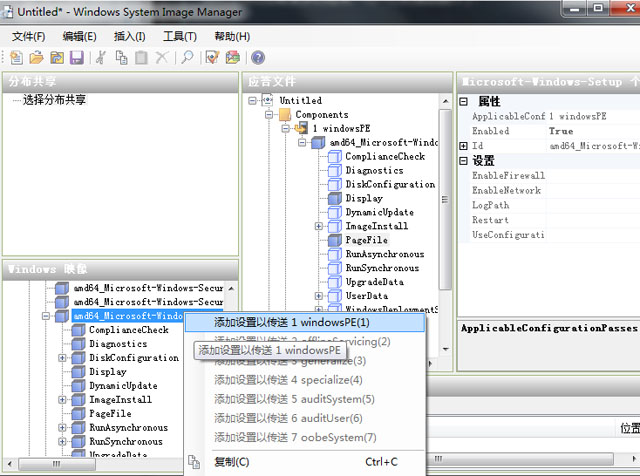Select Display in answer file tree
The image size is (640, 476).
click(x=364, y=198)
